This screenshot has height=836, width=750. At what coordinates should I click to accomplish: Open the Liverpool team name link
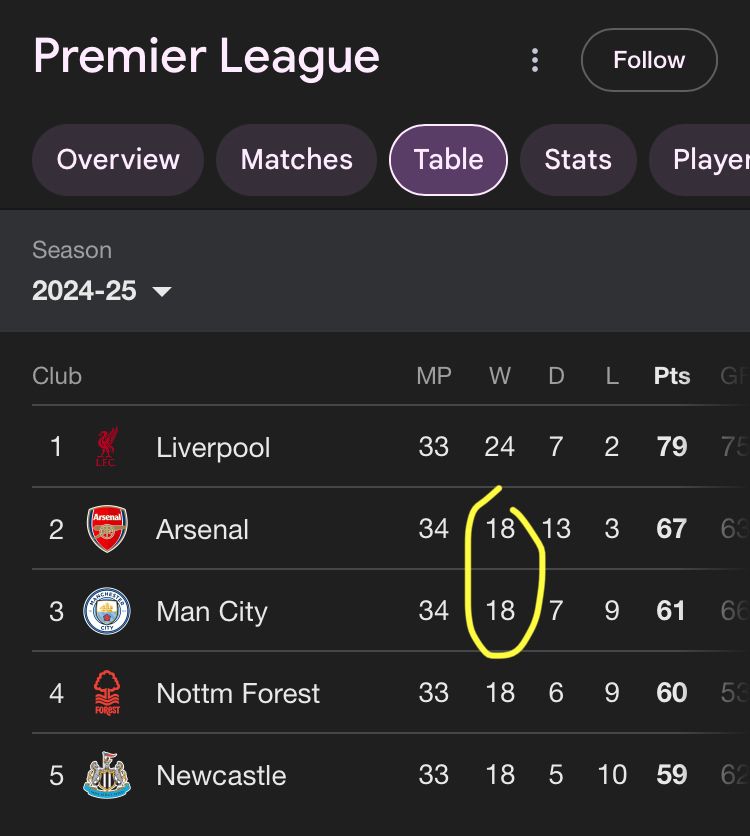click(x=213, y=447)
